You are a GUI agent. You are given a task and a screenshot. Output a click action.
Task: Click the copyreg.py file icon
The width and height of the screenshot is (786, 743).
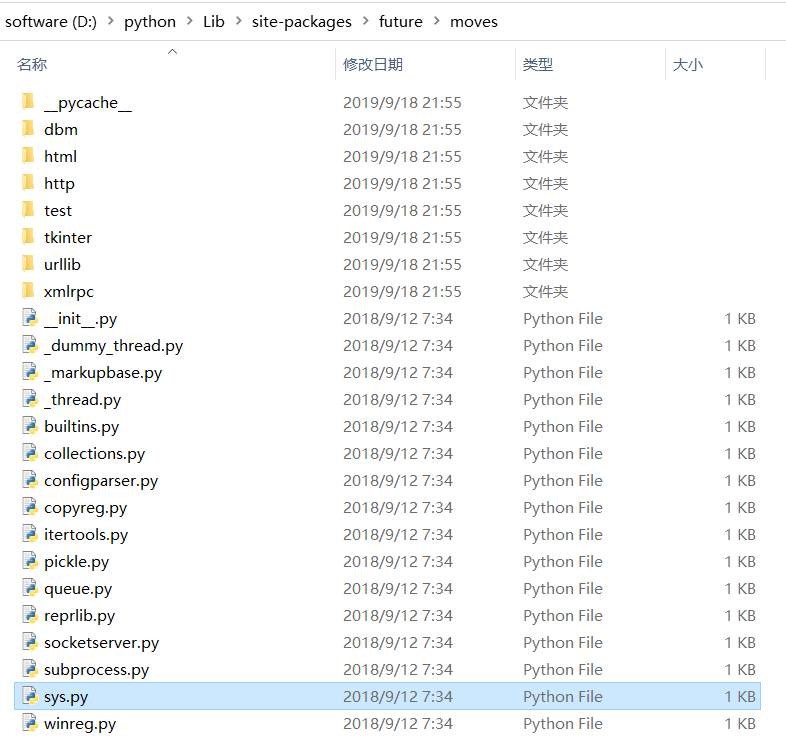30,508
